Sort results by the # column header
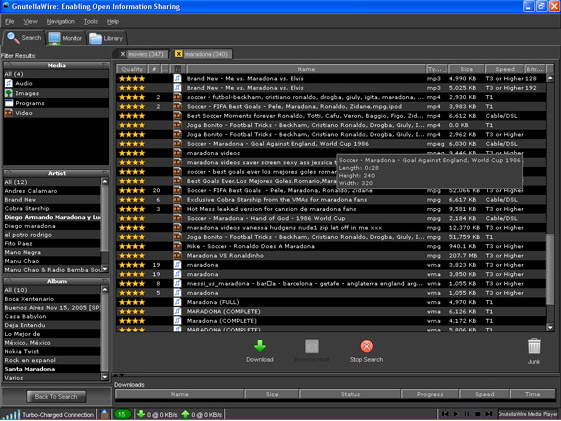The height and width of the screenshot is (421, 561). [x=154, y=69]
